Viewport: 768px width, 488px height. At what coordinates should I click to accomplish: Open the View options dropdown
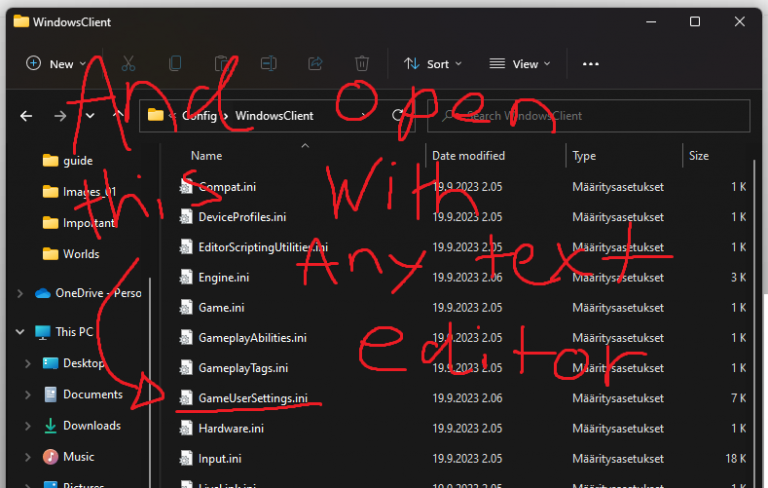pos(519,63)
